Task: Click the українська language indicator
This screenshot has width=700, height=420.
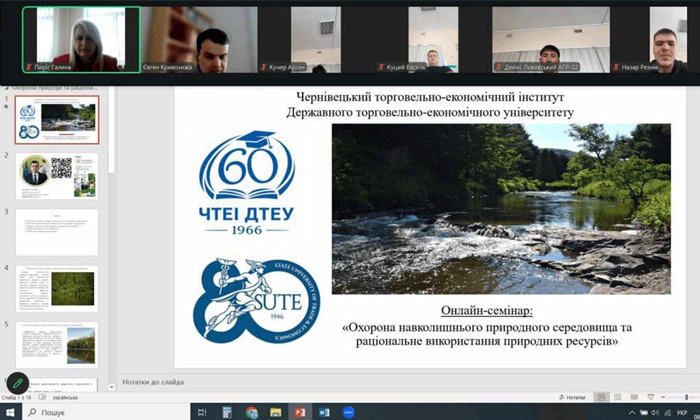Action: (x=65, y=397)
